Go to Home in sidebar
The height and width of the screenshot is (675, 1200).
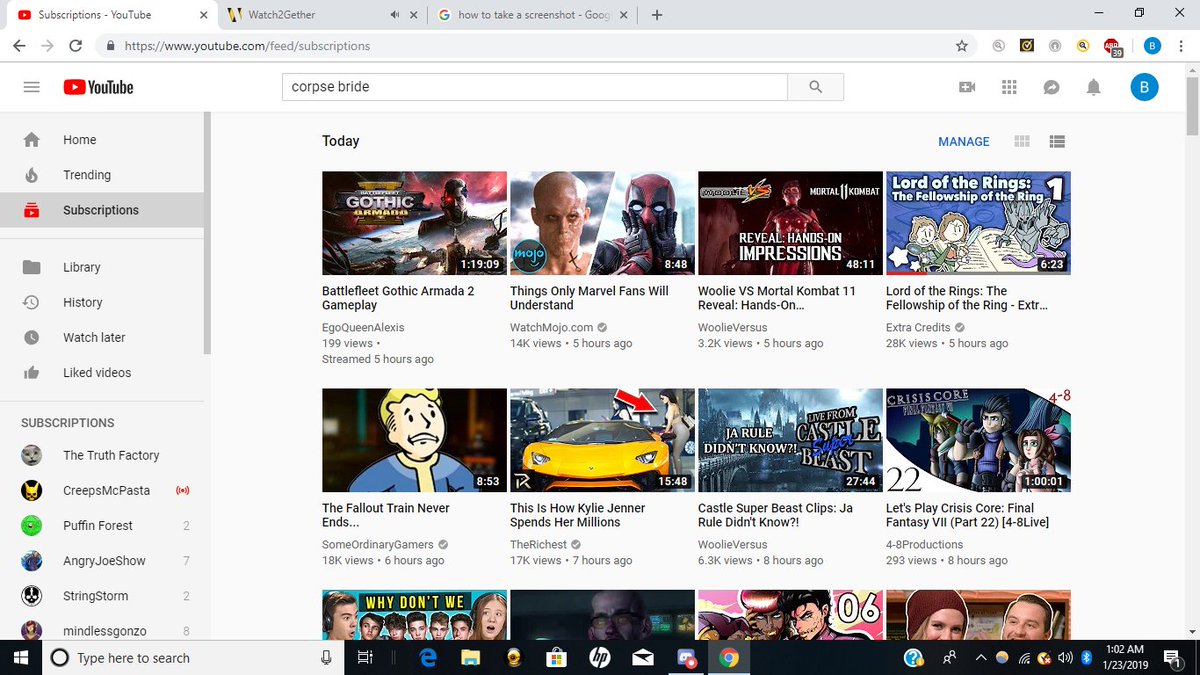pyautogui.click(x=101, y=140)
